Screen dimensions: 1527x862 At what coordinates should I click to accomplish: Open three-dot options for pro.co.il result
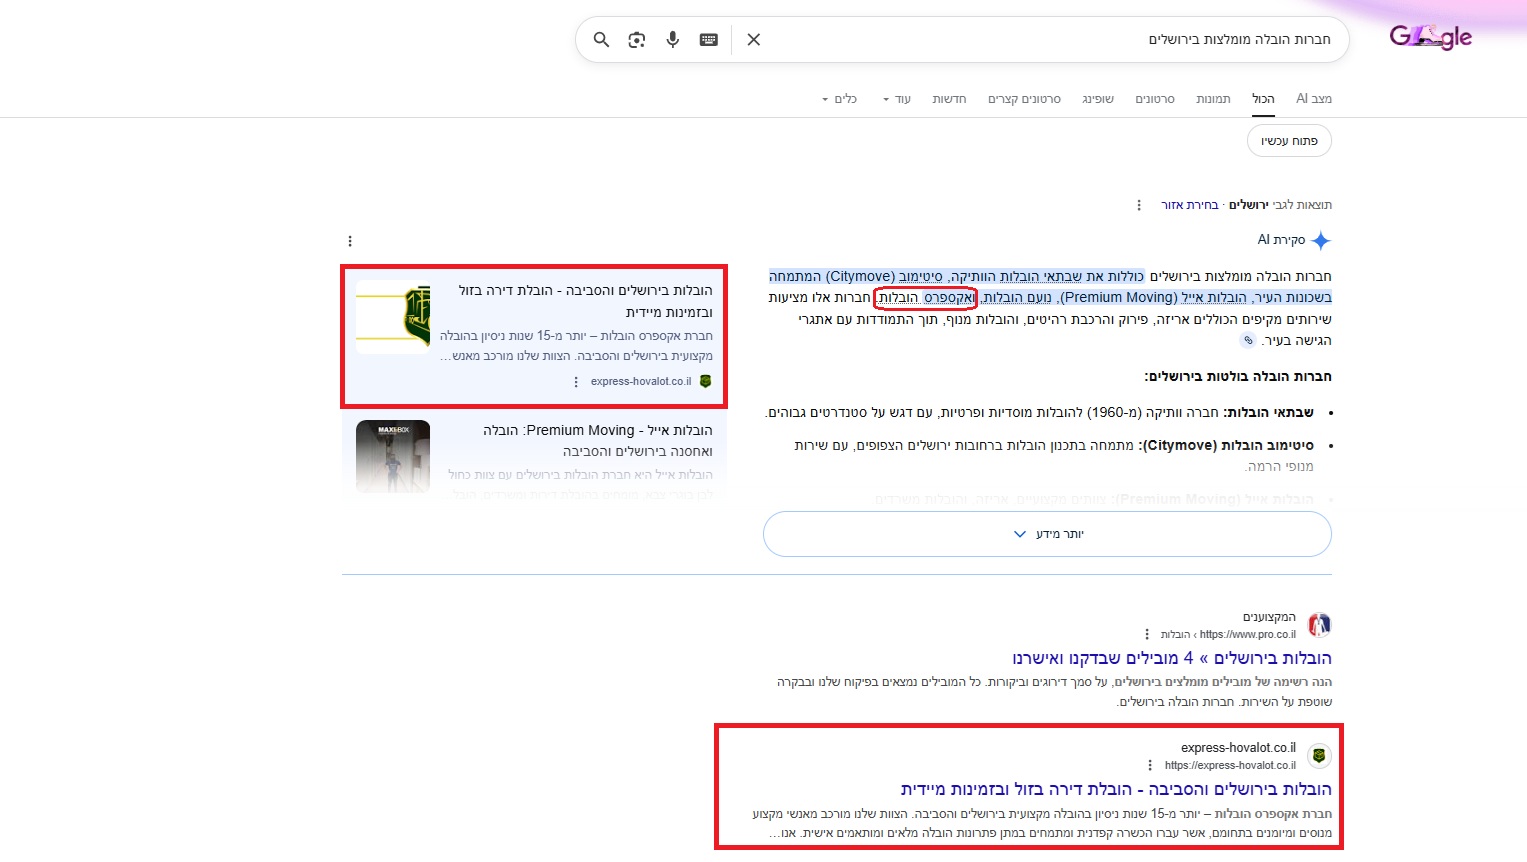1147,634
